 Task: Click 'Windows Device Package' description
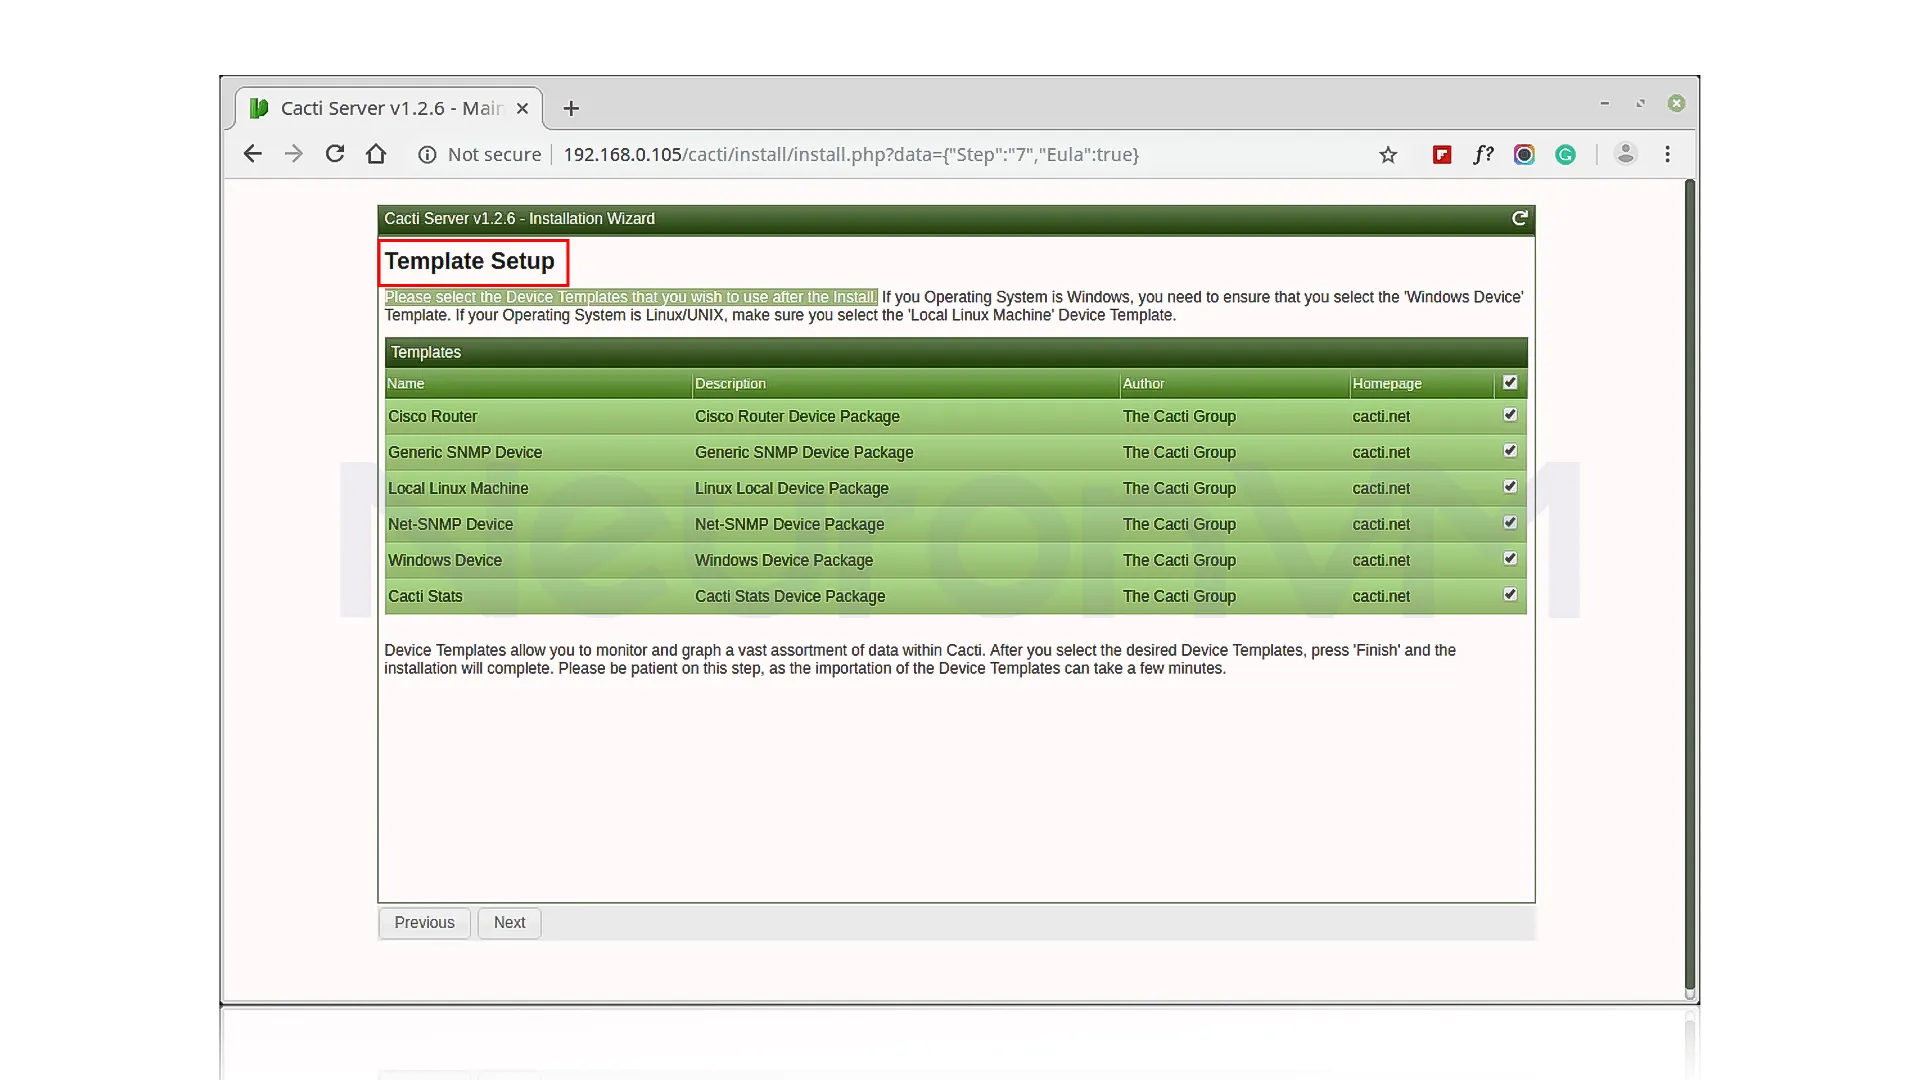(784, 560)
